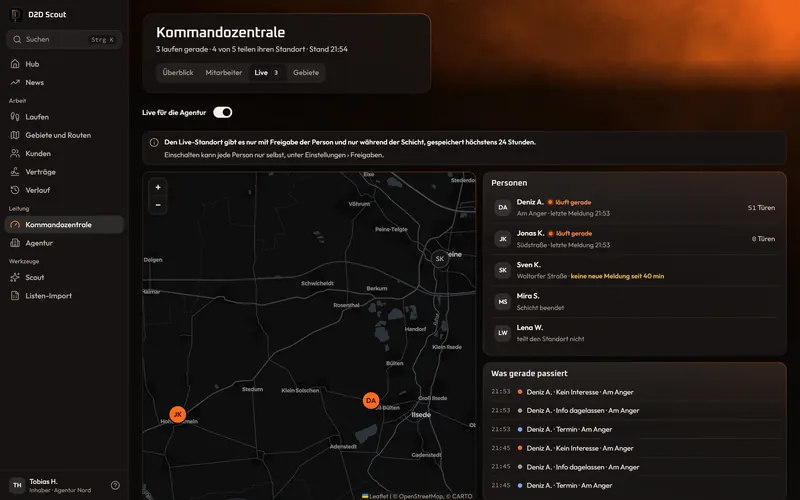Click the JK avatar in Personen
The width and height of the screenshot is (800, 500).
503,239
